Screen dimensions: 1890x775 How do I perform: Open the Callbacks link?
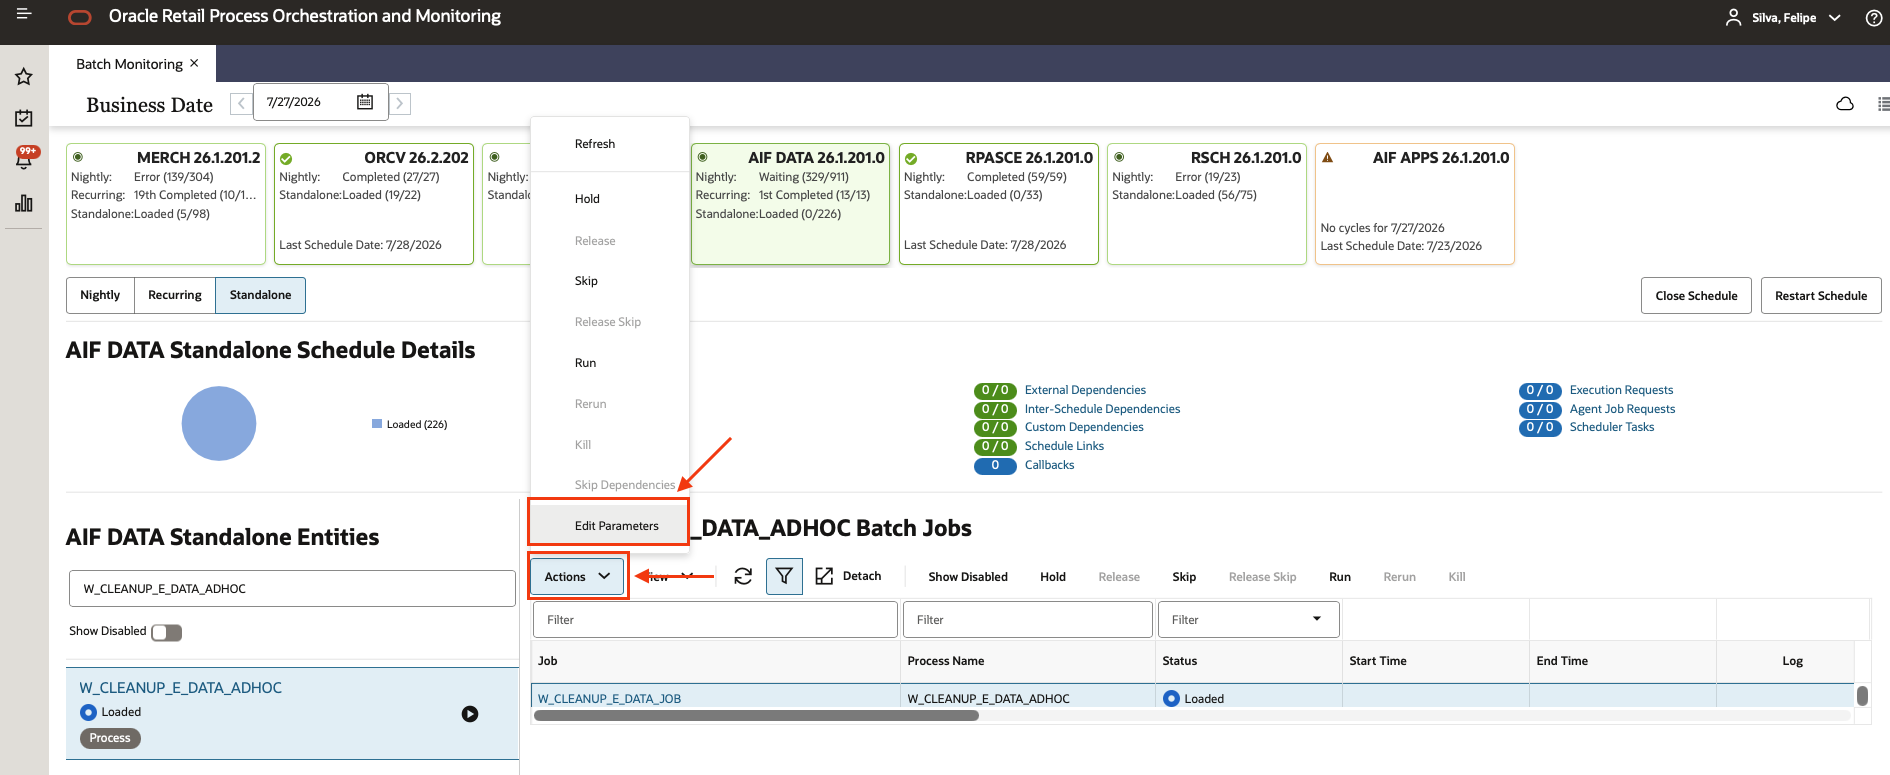pos(1049,465)
